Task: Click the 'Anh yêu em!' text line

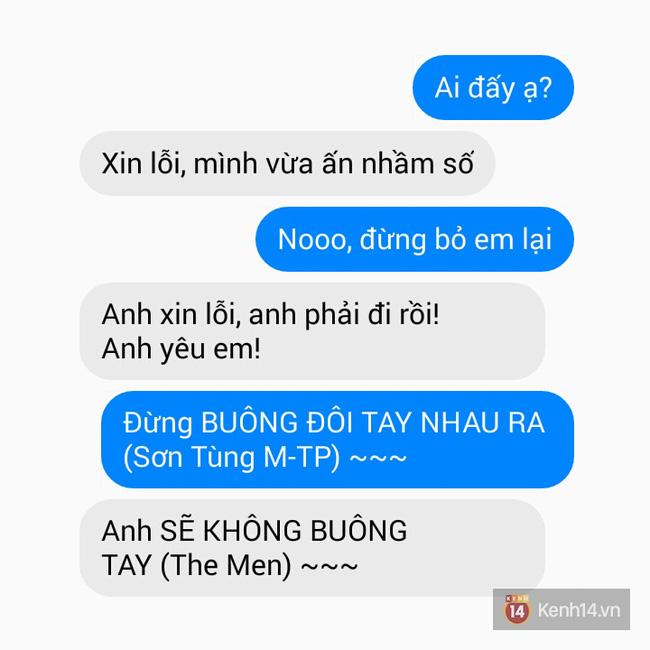Action: (181, 349)
